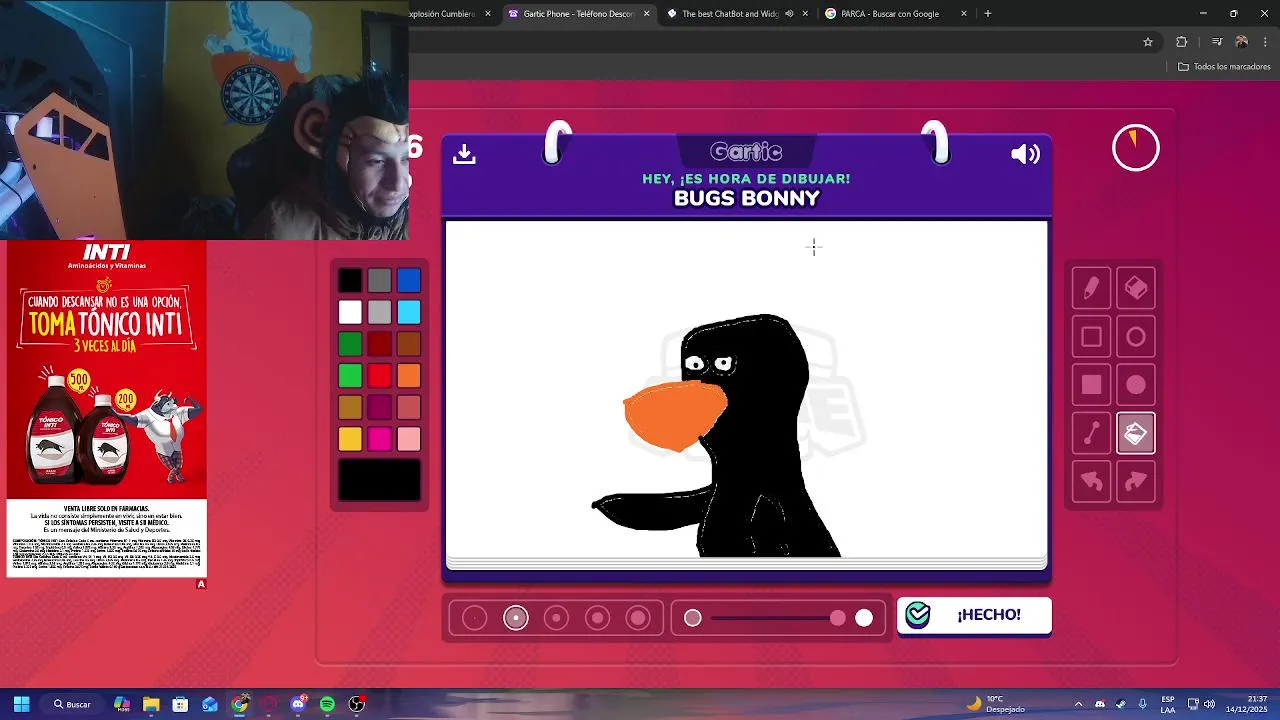Screen dimensions: 1280x720
Task: Choose the second brush size
Action: [x=516, y=618]
